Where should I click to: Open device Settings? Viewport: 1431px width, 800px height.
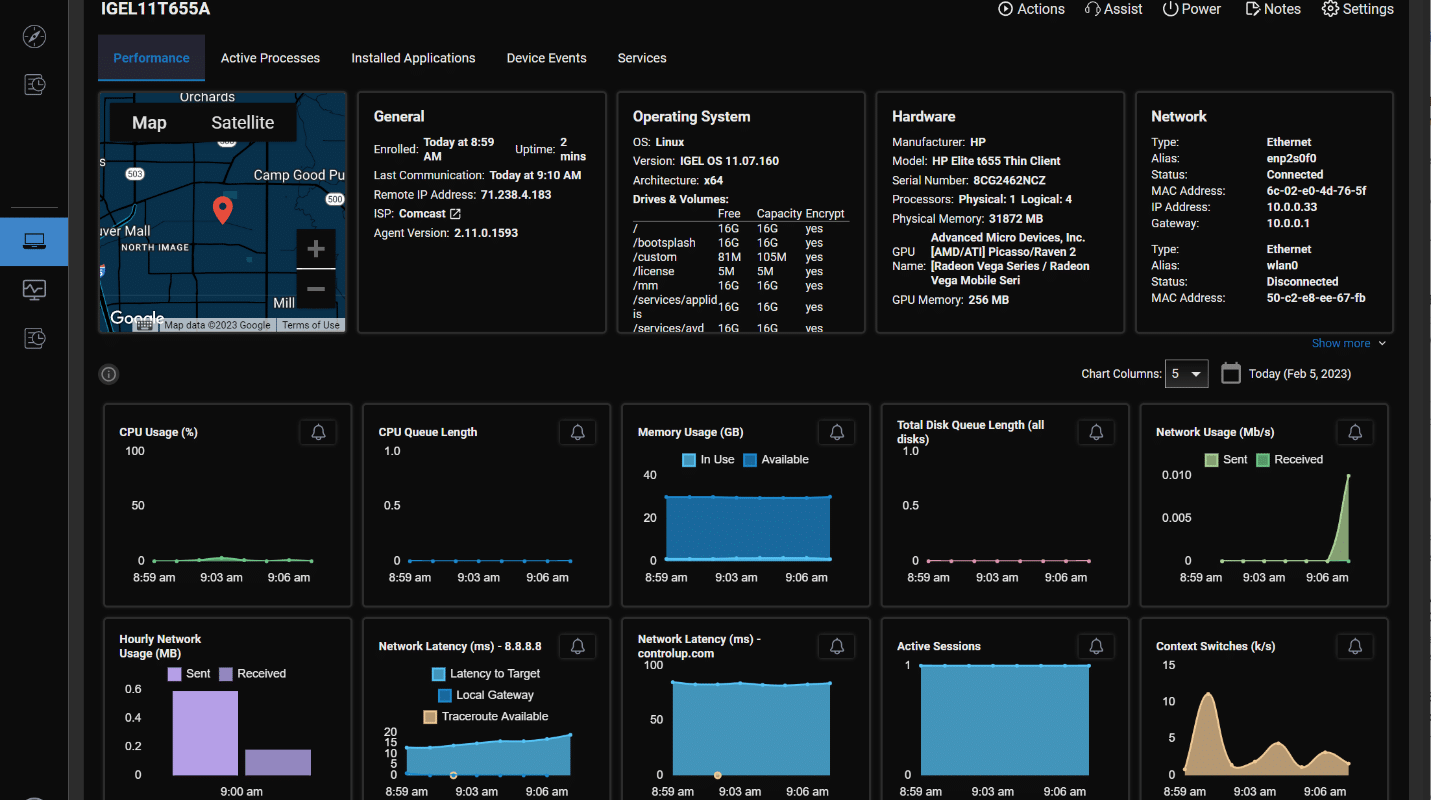pyautogui.click(x=1357, y=9)
